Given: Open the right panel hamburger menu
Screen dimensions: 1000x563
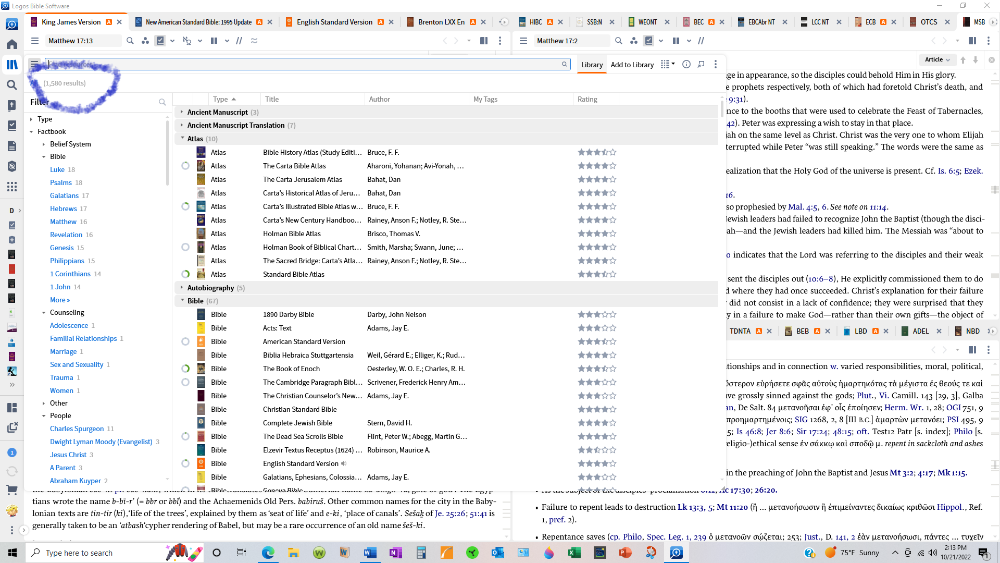Looking at the screenshot, I should tap(524, 41).
